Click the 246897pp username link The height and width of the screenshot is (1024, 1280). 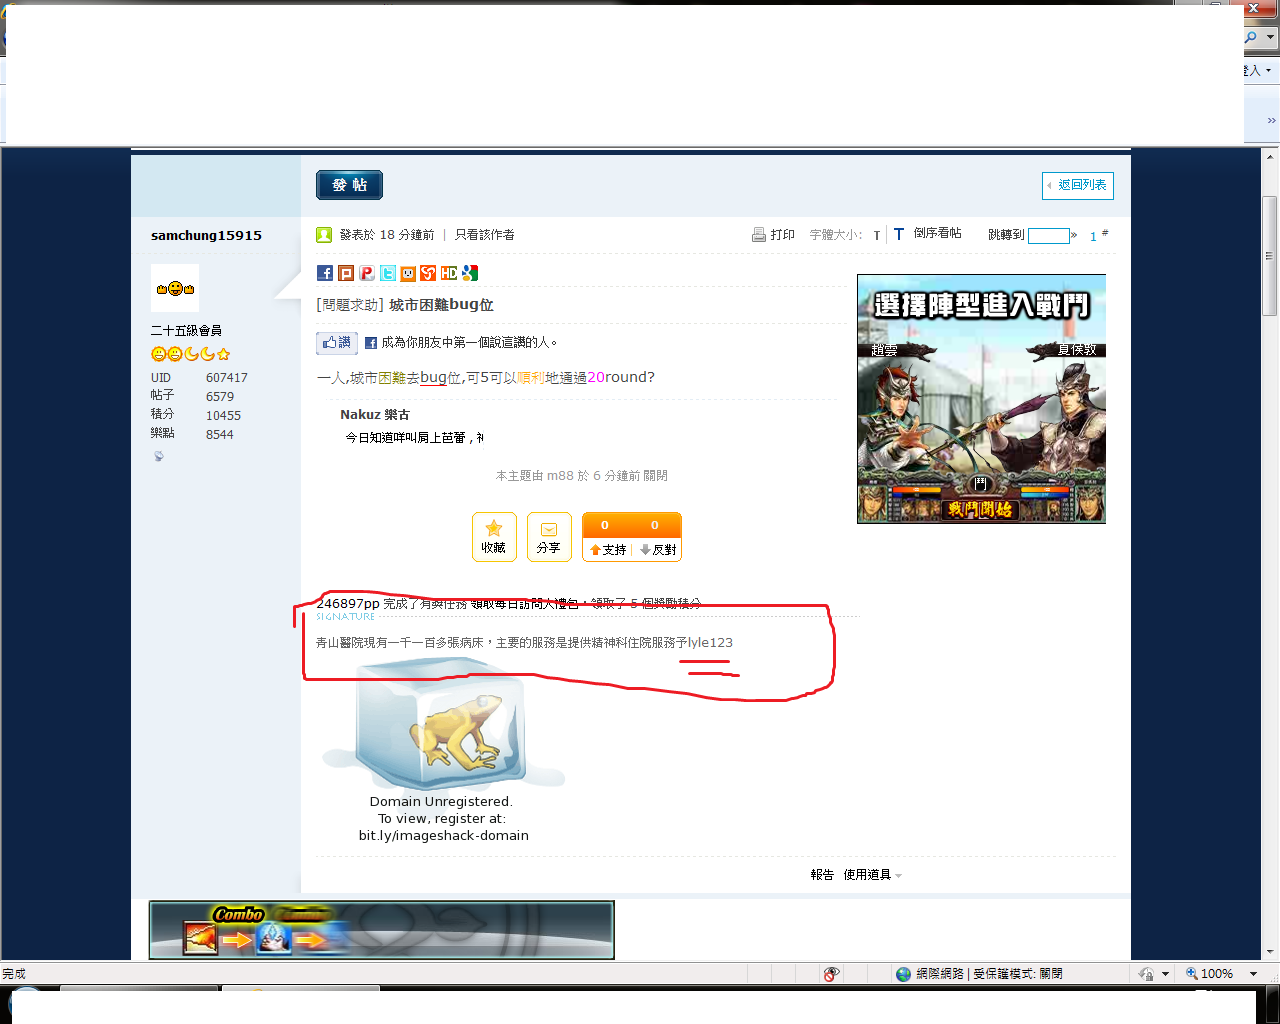coord(348,604)
